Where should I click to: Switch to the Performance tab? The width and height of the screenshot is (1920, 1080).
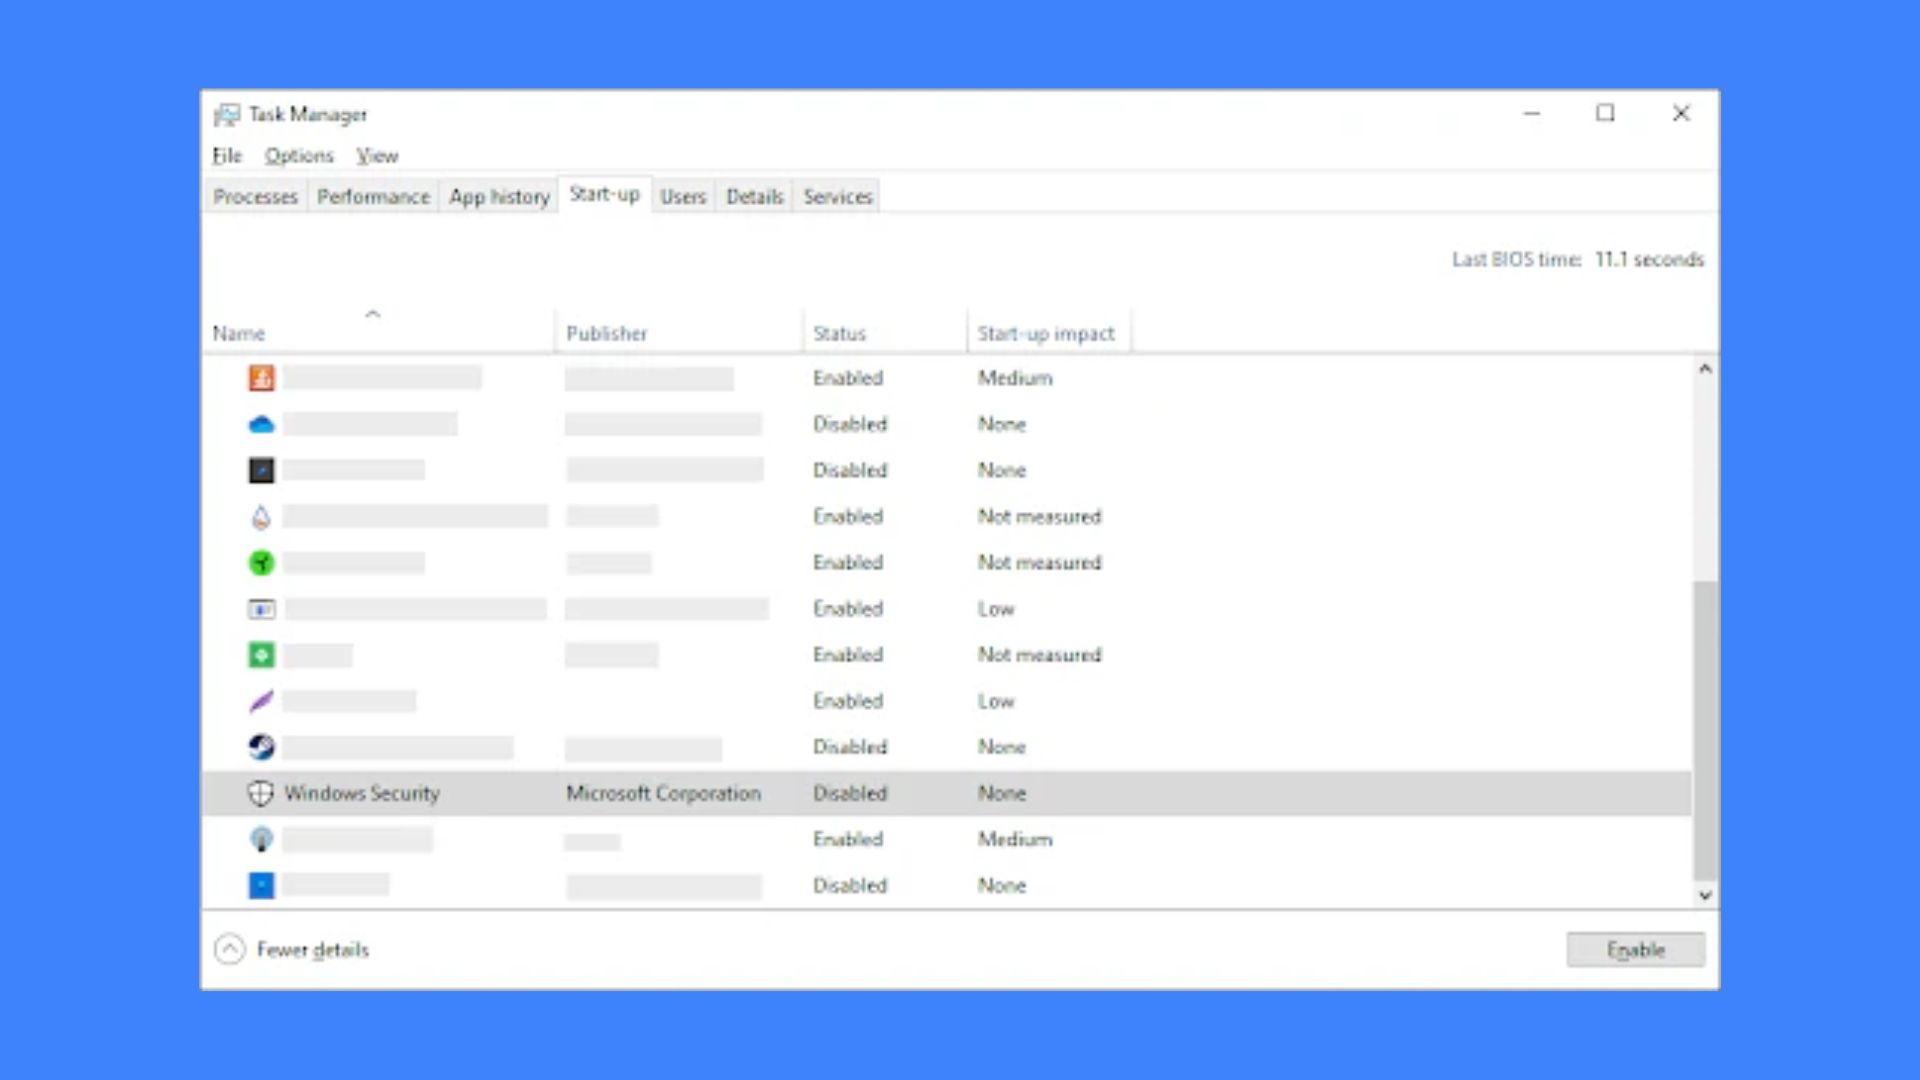pyautogui.click(x=373, y=196)
